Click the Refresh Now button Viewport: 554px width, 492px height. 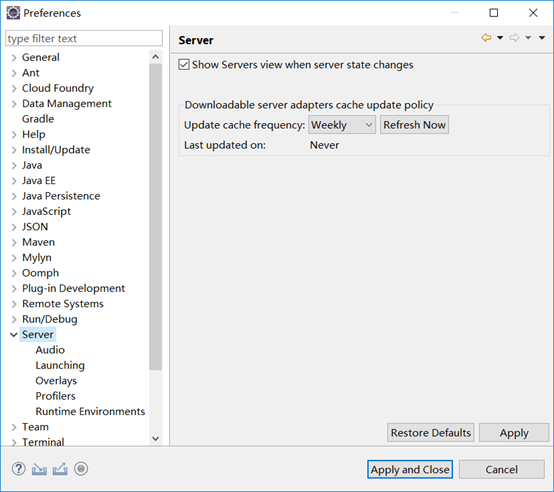coord(414,125)
